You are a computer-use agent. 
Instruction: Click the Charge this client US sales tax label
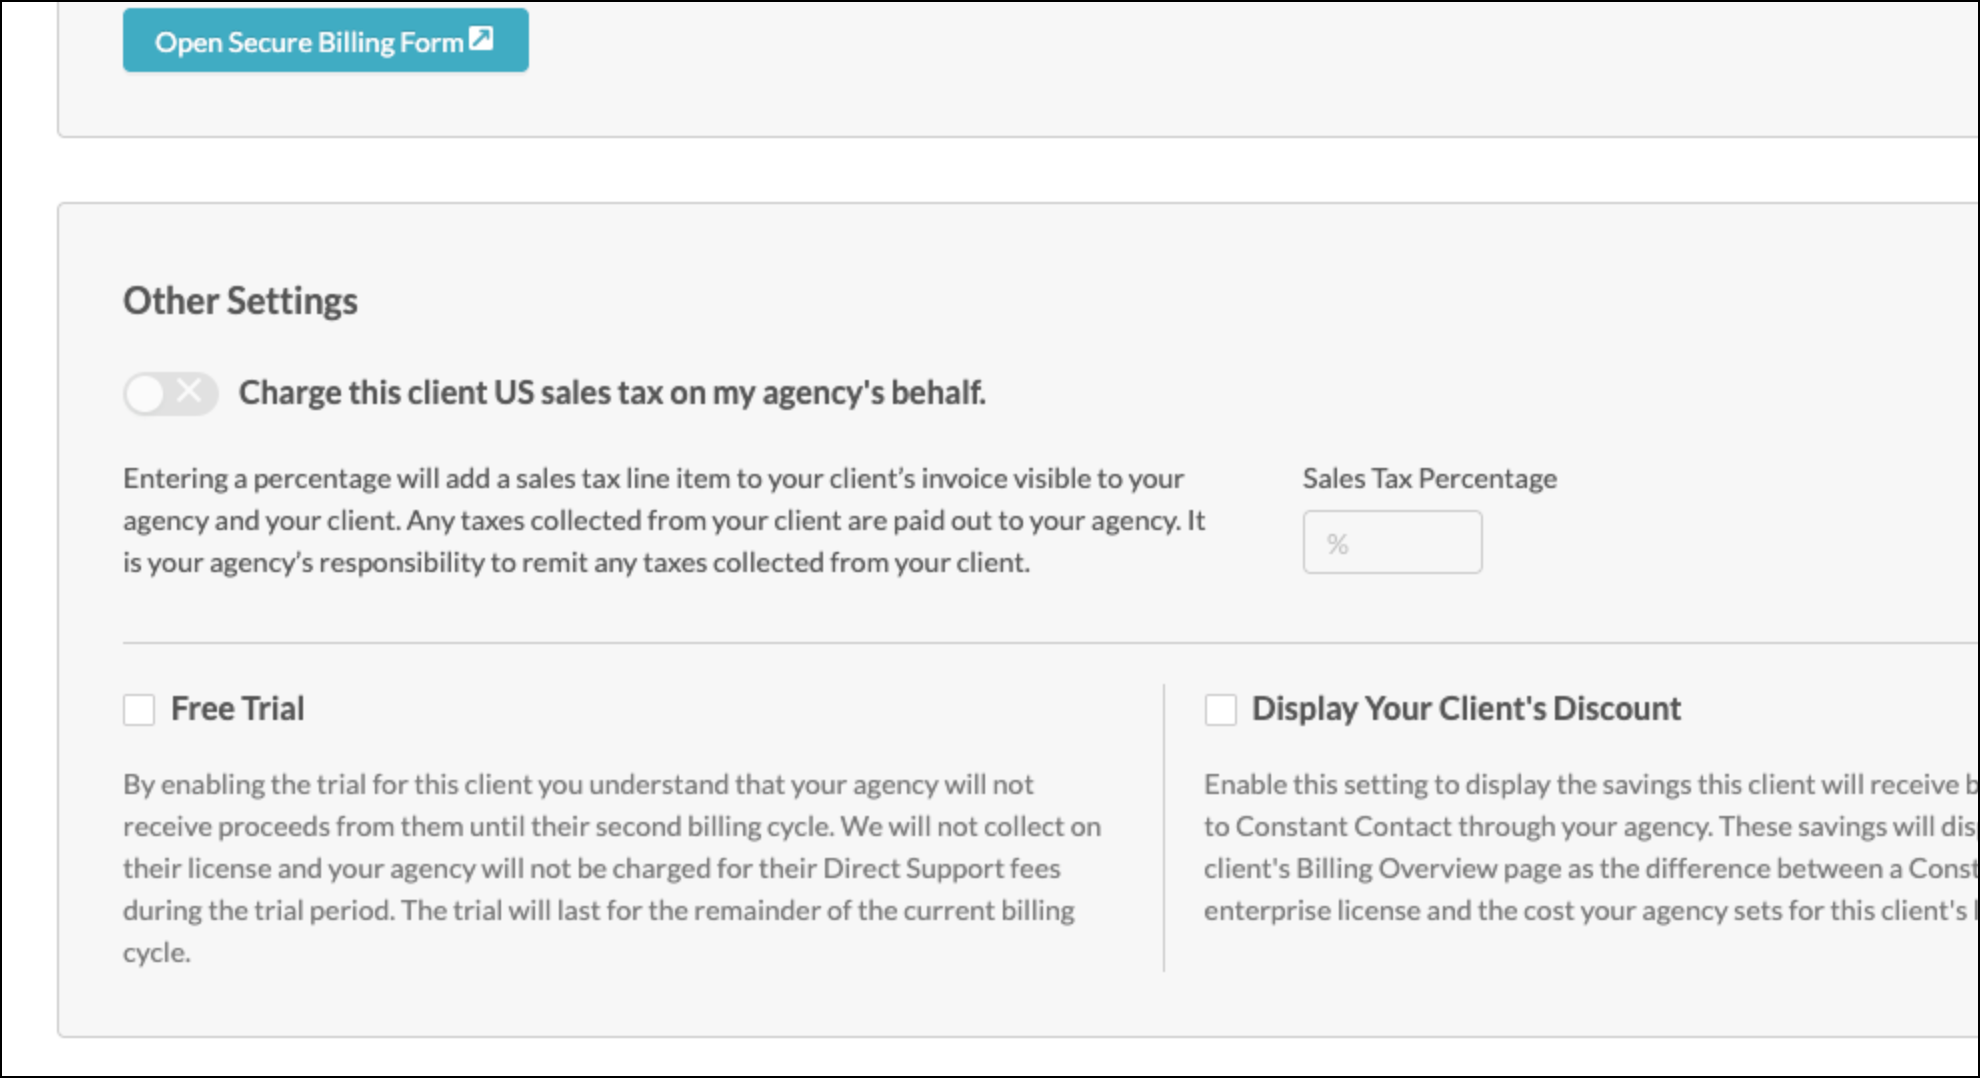point(612,393)
